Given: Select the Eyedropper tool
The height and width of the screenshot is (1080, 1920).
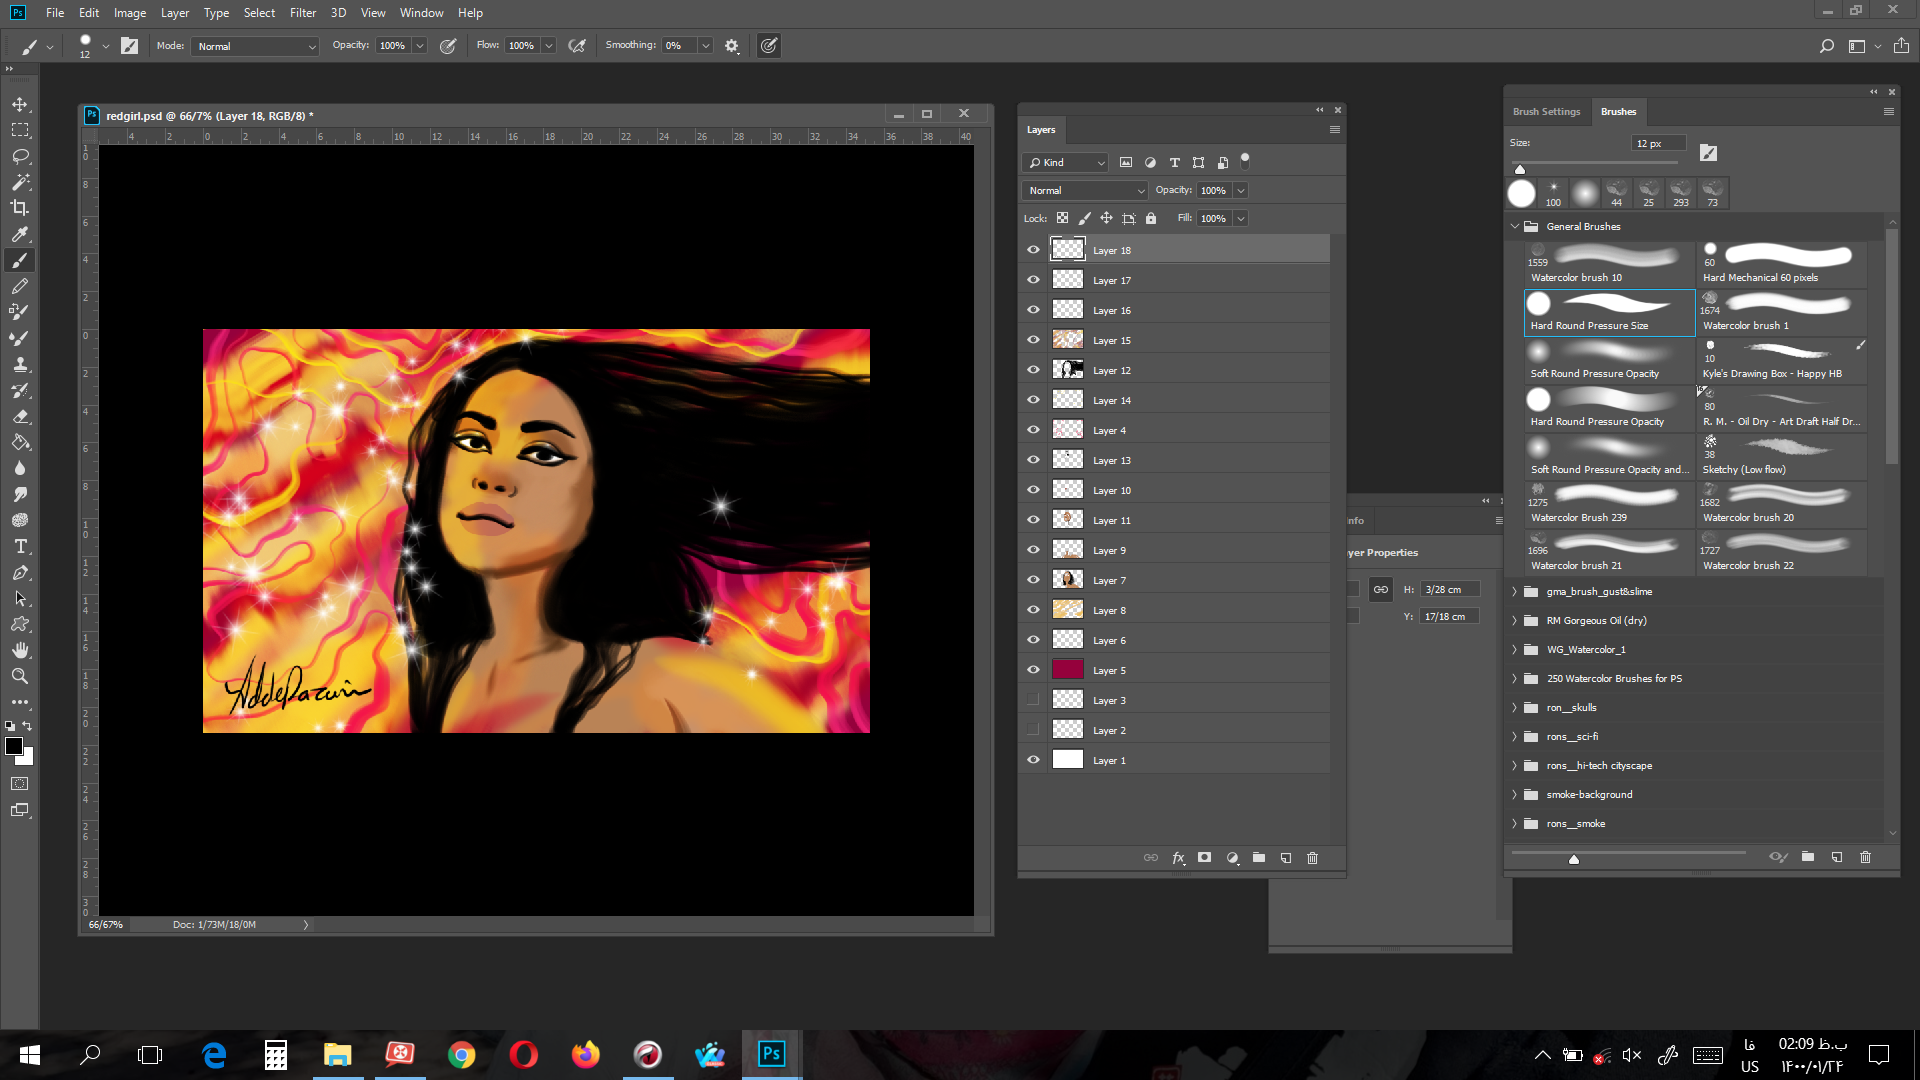Looking at the screenshot, I should [20, 234].
